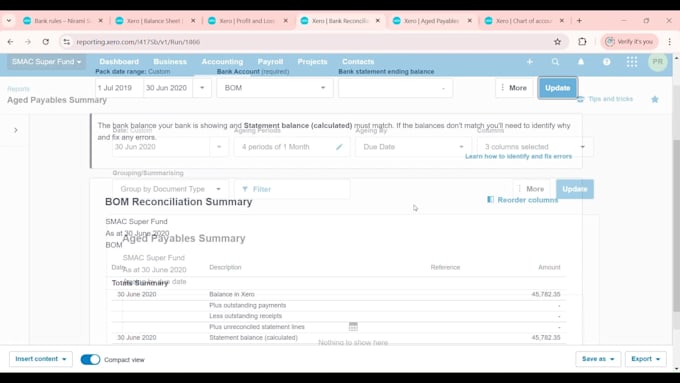Close the Bank rules tab
Screen dimensions: 680x383
click(101, 21)
